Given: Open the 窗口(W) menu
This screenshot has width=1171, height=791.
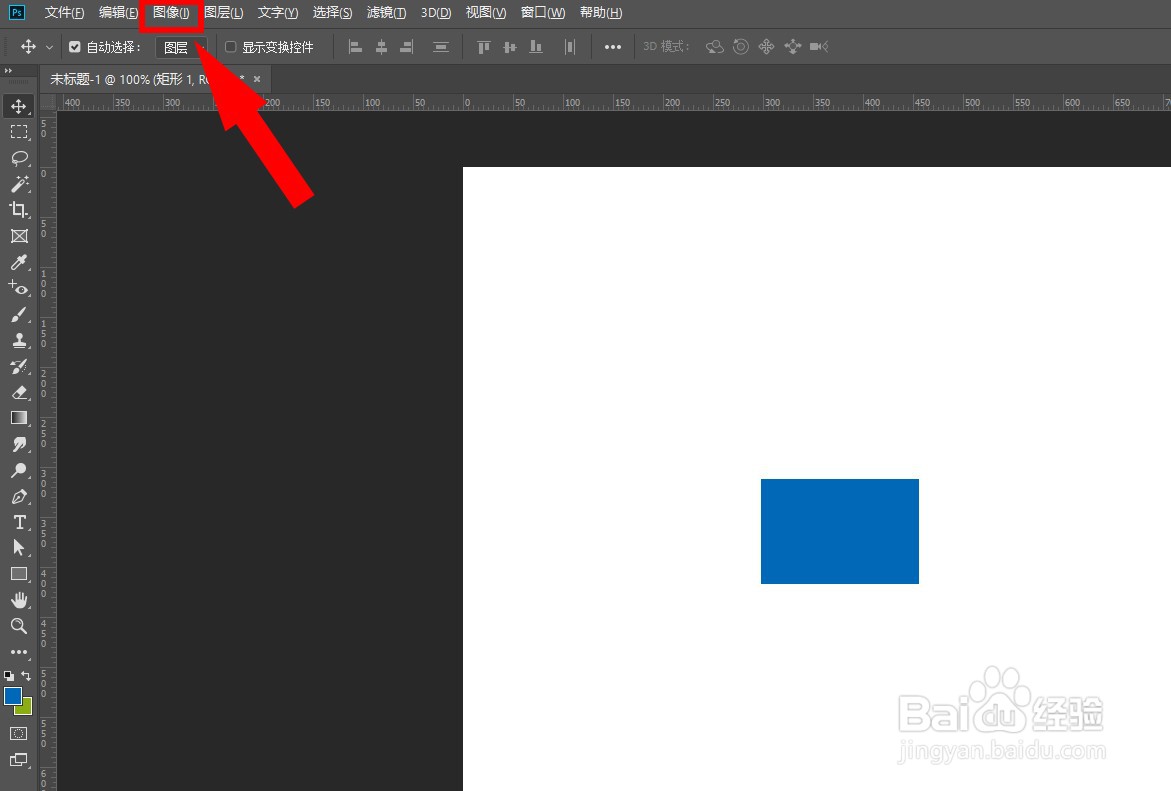Looking at the screenshot, I should click(x=543, y=13).
